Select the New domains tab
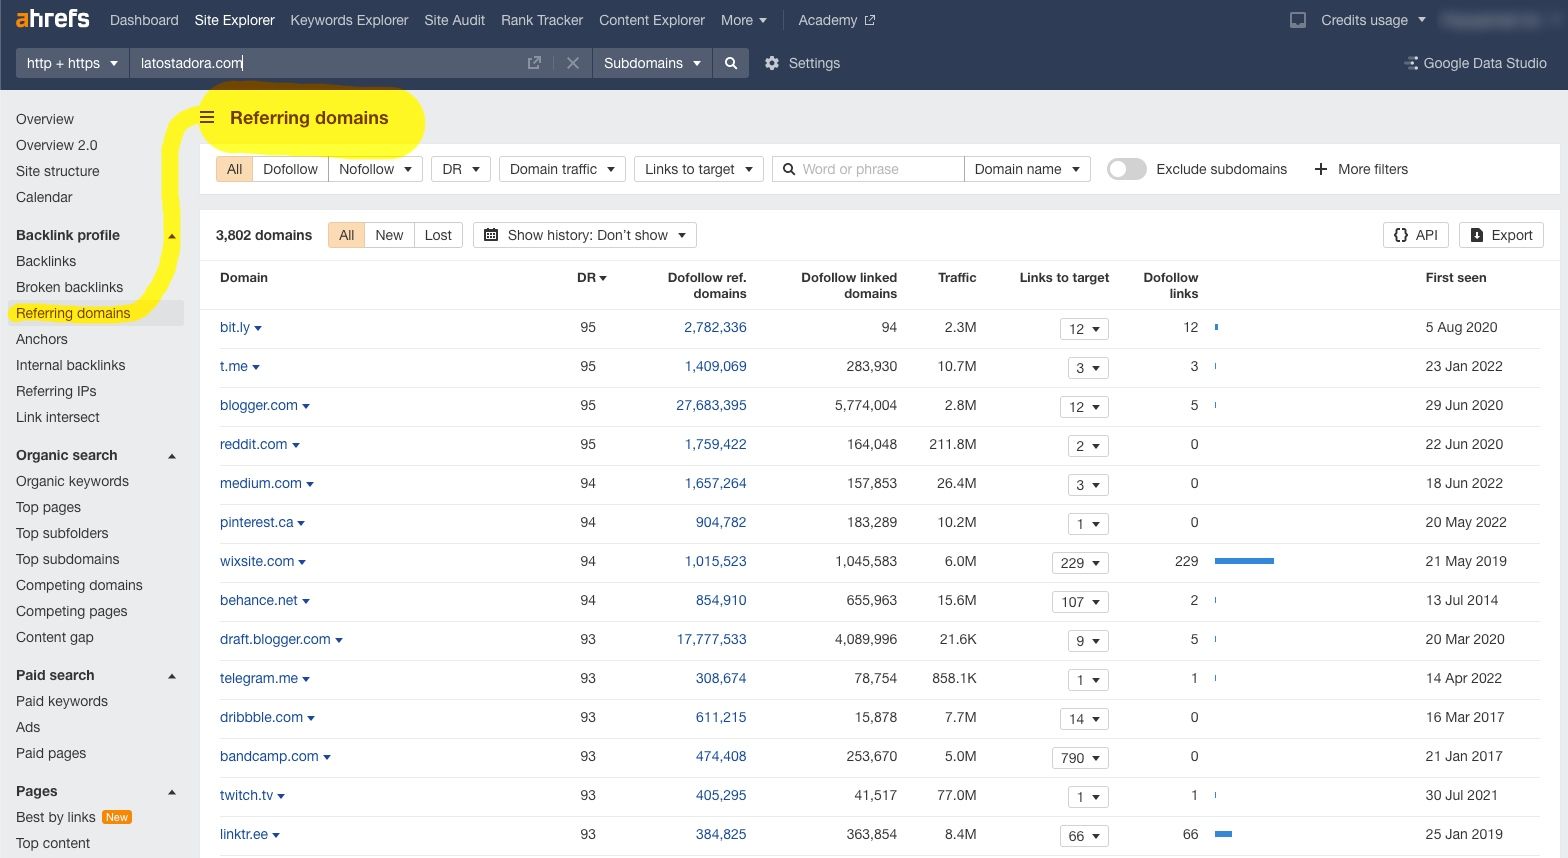This screenshot has height=858, width=1568. (389, 235)
